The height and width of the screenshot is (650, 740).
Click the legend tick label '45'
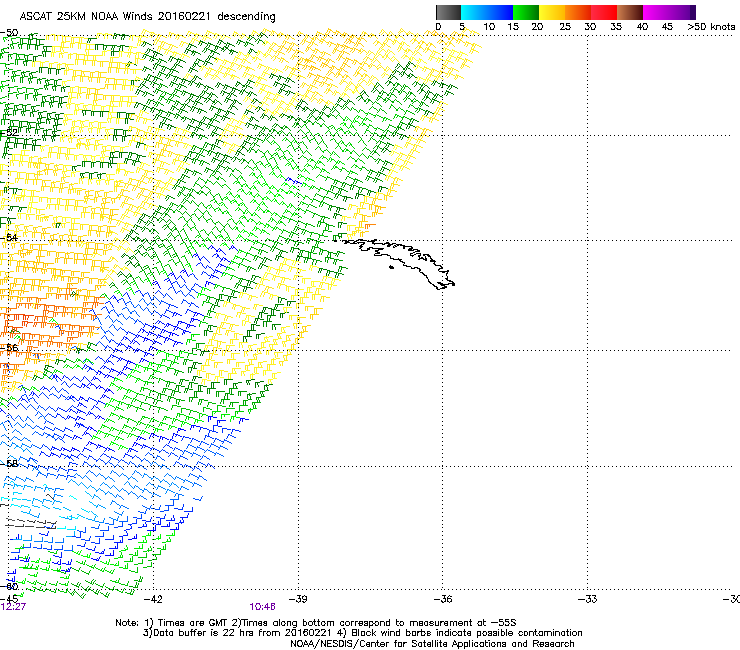(667, 27)
